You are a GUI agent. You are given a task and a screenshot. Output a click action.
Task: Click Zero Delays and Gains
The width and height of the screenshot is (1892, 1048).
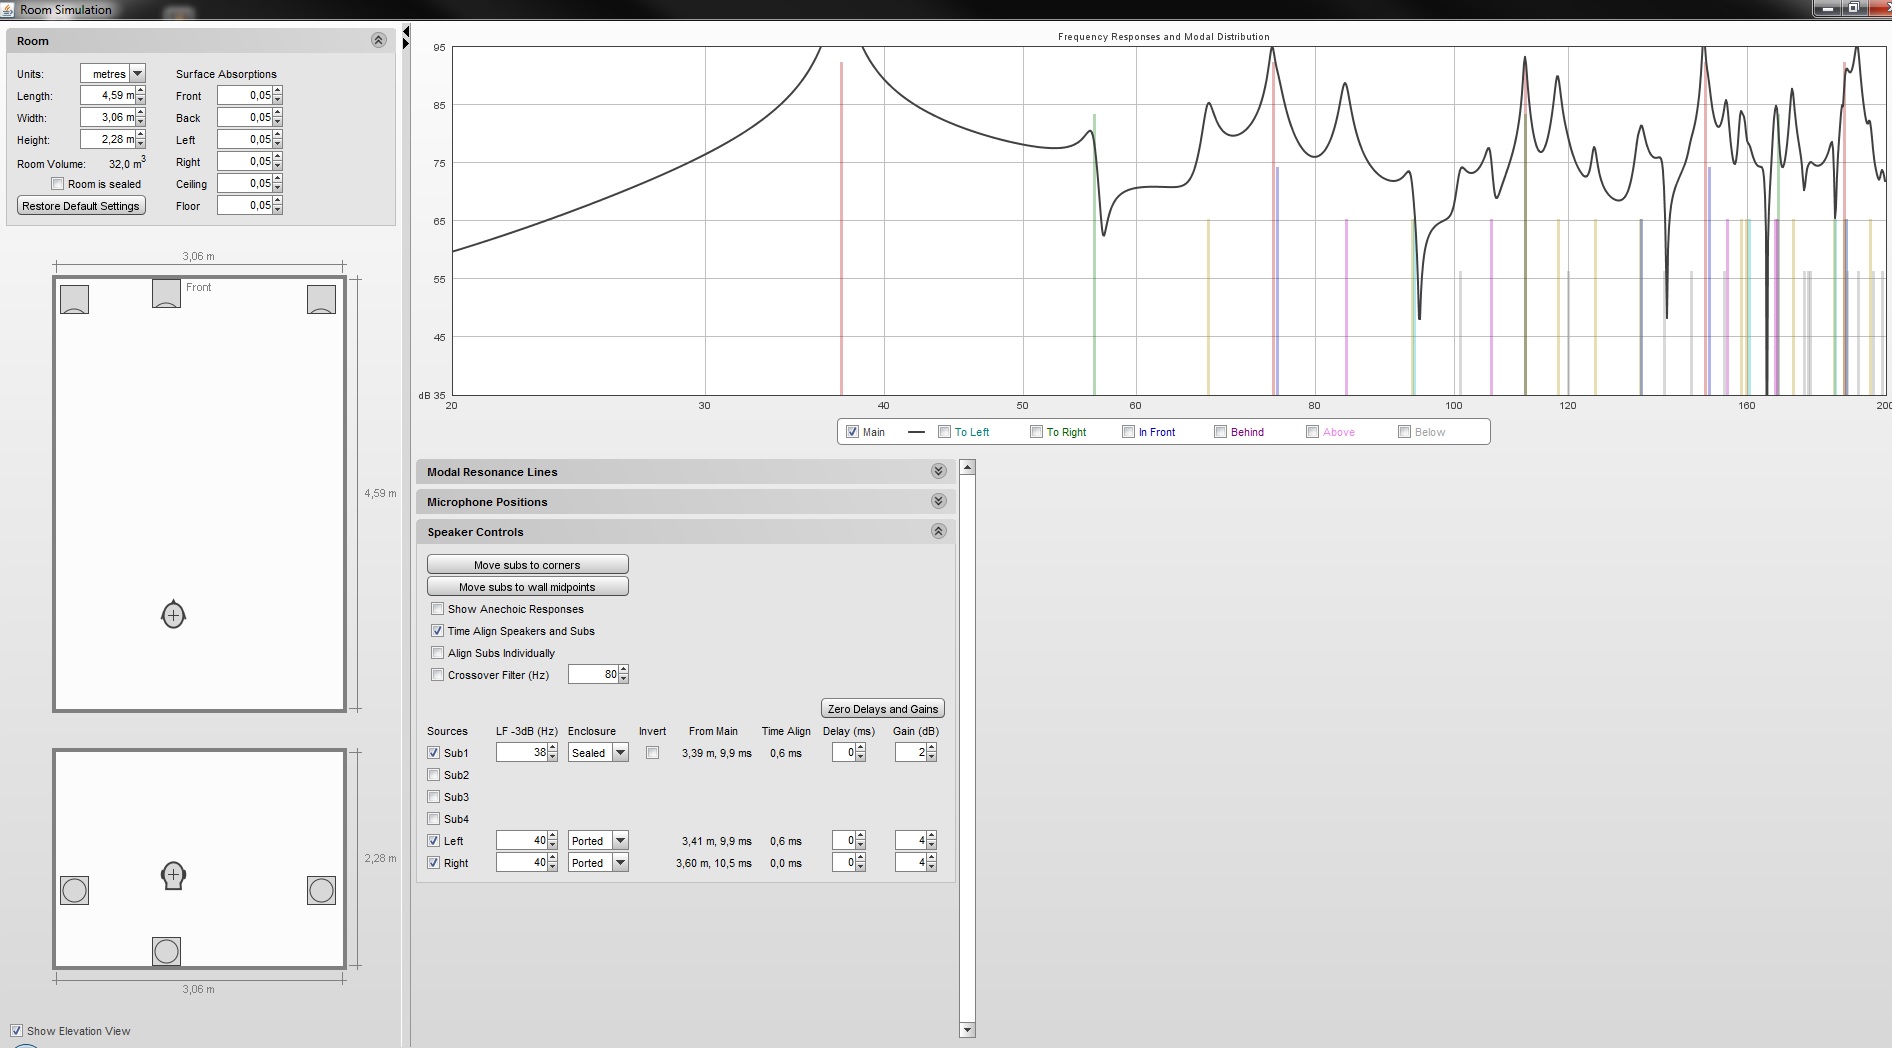(x=882, y=709)
